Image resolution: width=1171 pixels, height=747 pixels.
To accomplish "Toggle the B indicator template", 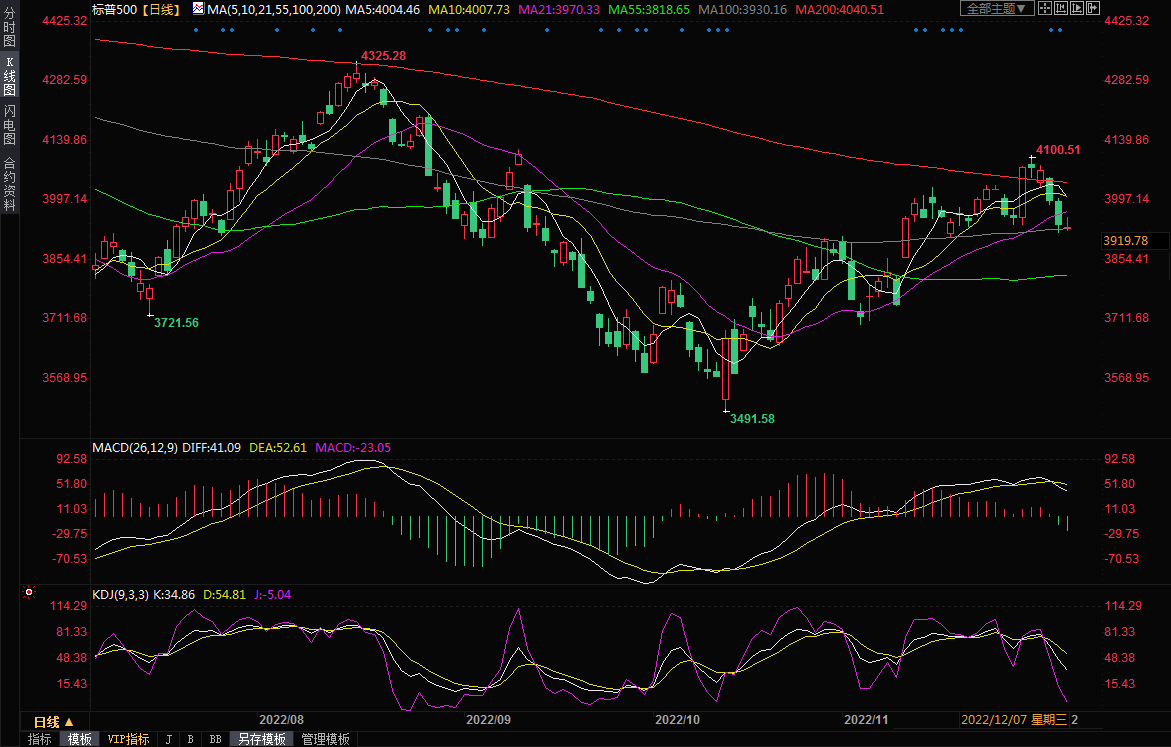I will coord(190,739).
